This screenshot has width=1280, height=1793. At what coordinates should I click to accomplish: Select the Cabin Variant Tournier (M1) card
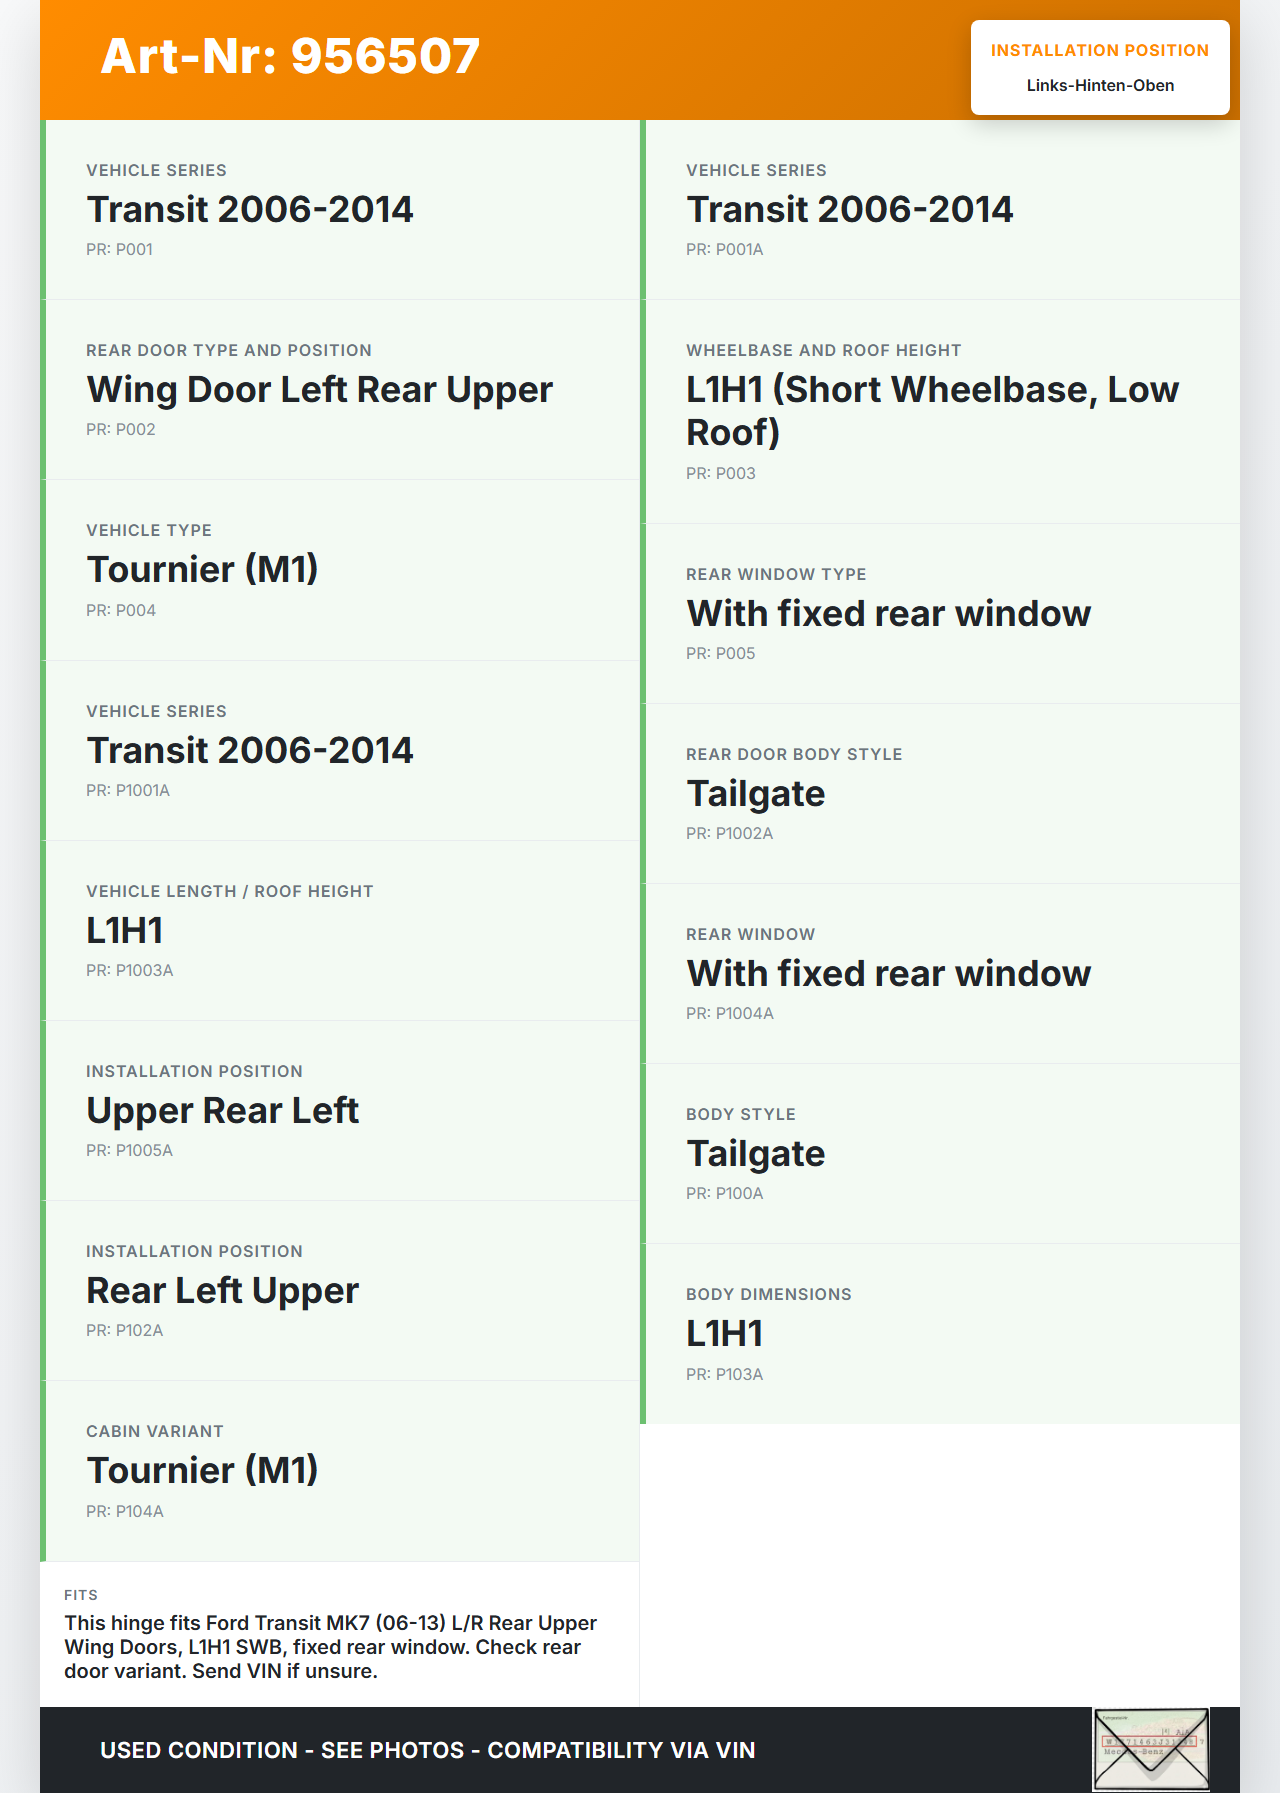click(x=342, y=1470)
